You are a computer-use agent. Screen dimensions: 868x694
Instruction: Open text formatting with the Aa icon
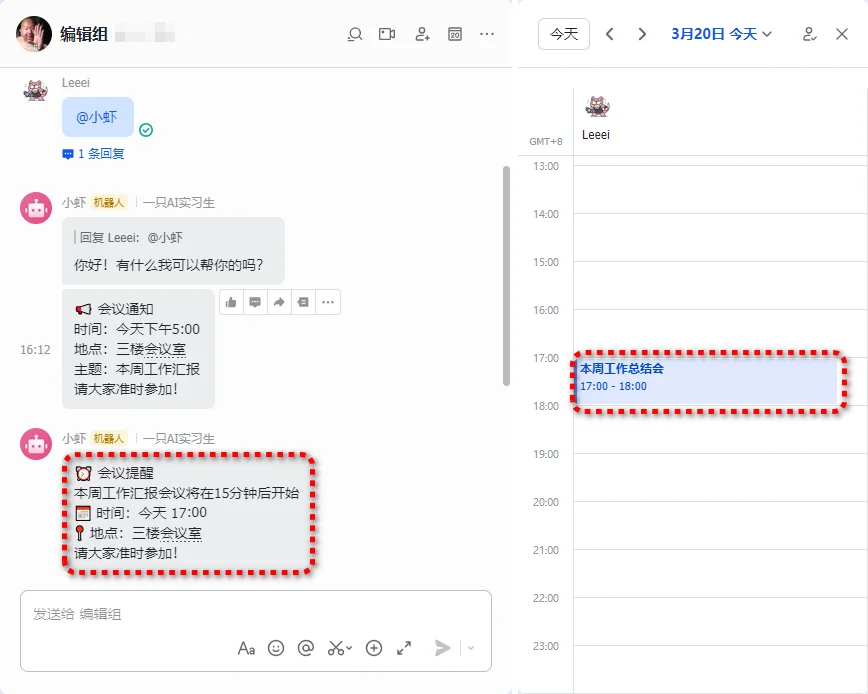coord(246,648)
